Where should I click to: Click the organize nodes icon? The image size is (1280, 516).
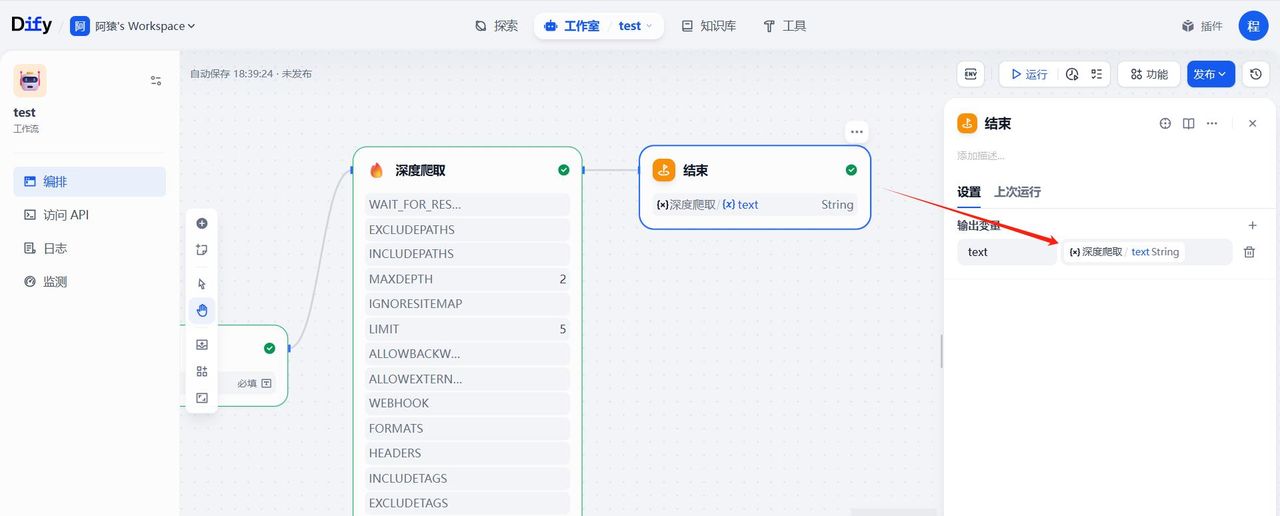click(202, 371)
